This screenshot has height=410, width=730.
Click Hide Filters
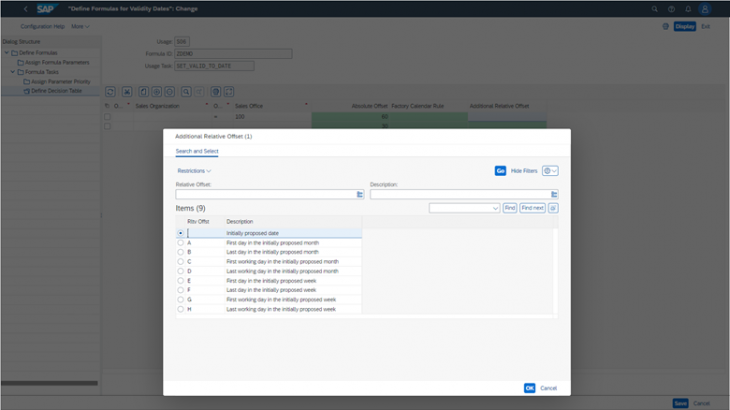point(524,171)
